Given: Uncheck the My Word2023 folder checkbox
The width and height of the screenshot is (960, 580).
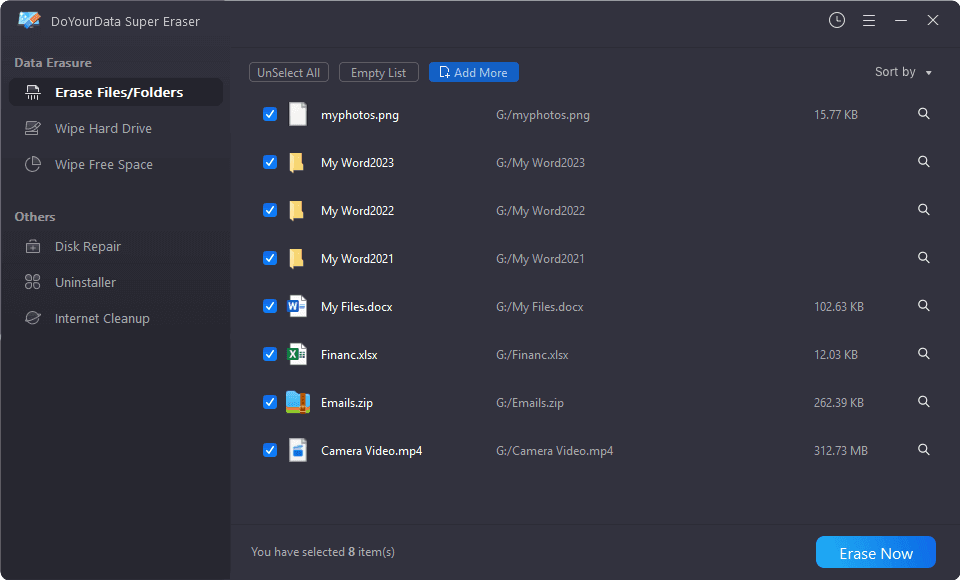Looking at the screenshot, I should pyautogui.click(x=270, y=162).
